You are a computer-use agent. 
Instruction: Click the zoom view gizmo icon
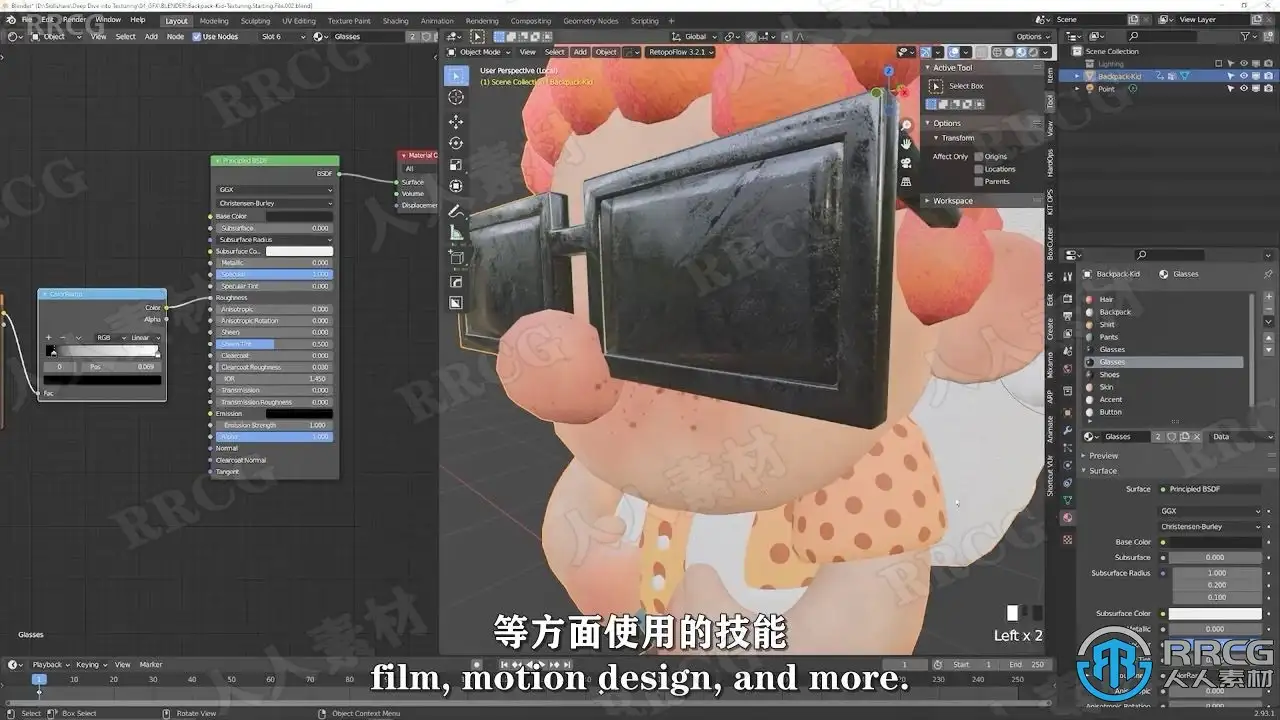pyautogui.click(x=906, y=126)
